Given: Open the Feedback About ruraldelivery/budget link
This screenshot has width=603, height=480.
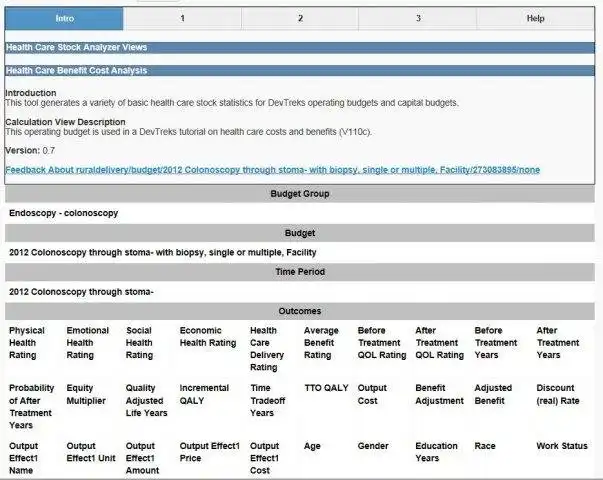Looking at the screenshot, I should [x=272, y=170].
